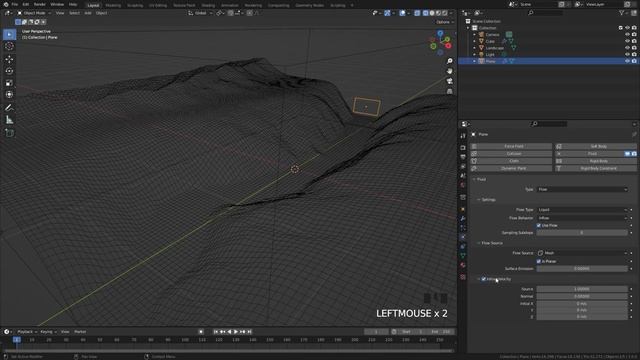Select the Transform tool
The image size is (640, 360).
(9, 94)
